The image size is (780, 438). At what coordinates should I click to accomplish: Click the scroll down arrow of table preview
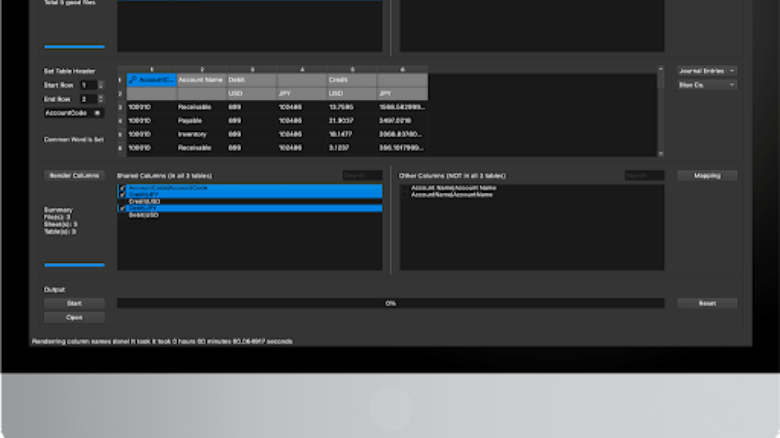[x=661, y=154]
